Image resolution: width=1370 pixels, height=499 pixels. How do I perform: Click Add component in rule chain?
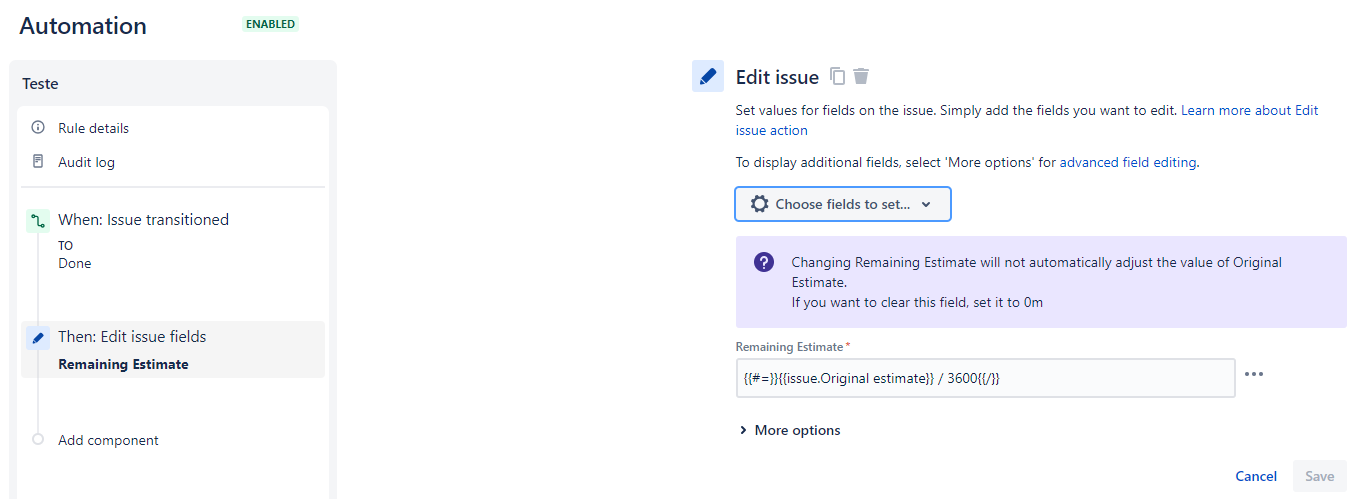point(108,440)
